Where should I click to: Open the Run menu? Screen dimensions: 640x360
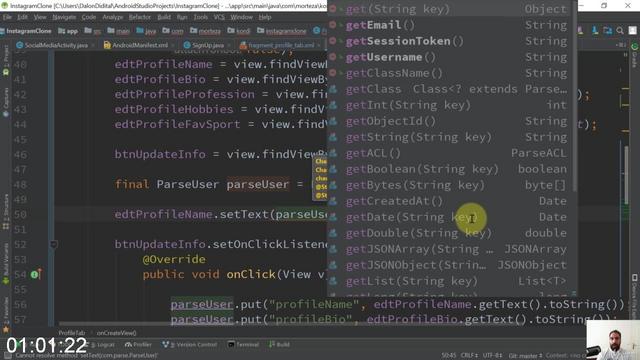(x=182, y=17)
